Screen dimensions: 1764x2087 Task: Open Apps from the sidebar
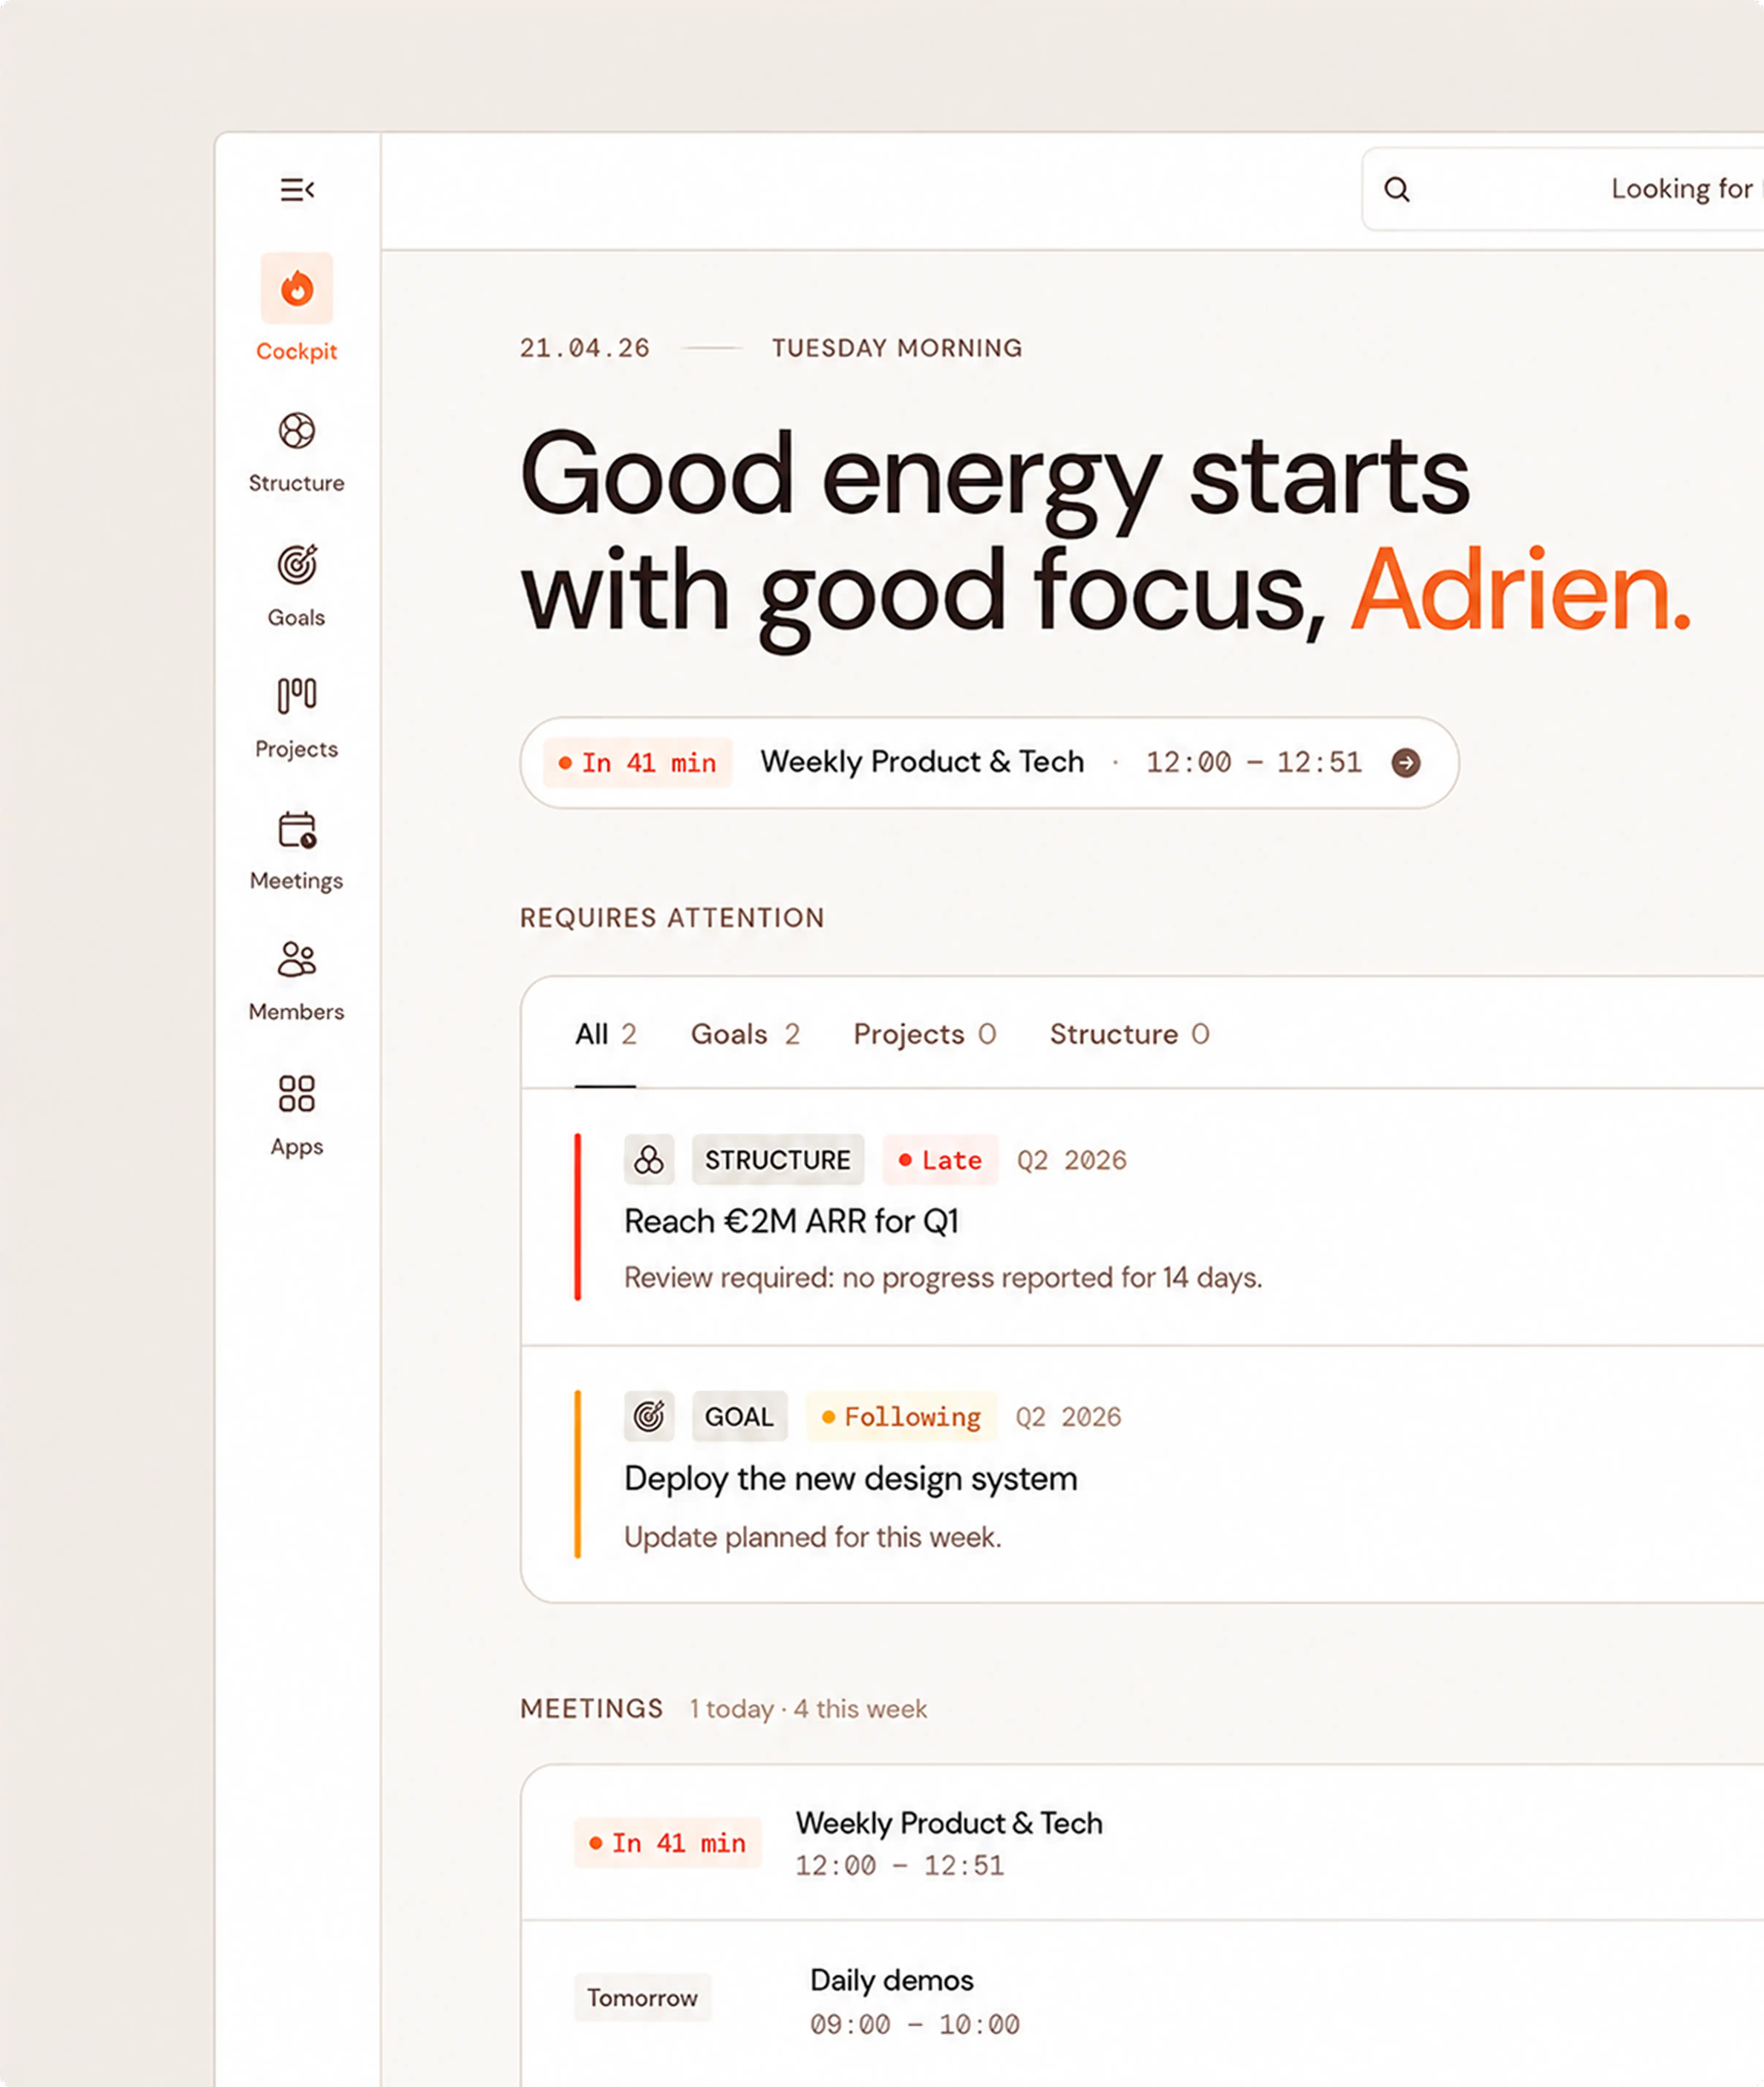tap(297, 1116)
